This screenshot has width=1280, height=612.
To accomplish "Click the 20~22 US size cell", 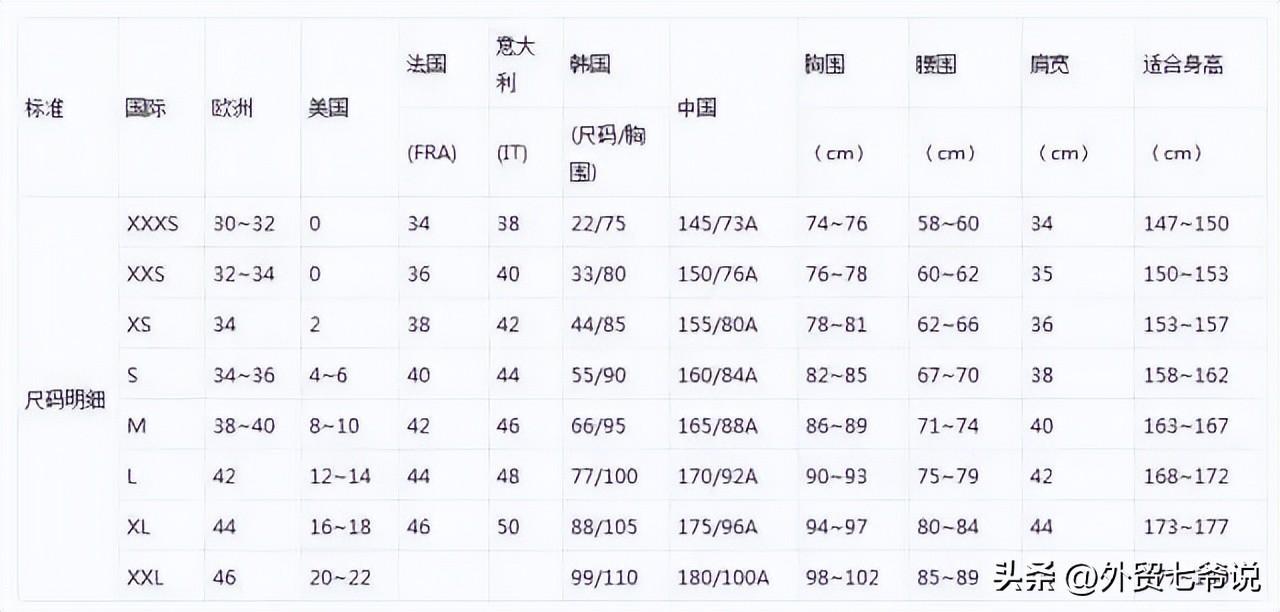I will tap(340, 577).
